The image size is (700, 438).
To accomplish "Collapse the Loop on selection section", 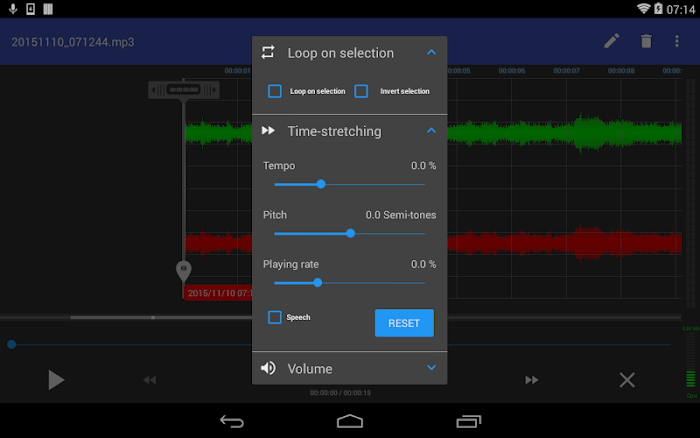I will [x=431, y=52].
